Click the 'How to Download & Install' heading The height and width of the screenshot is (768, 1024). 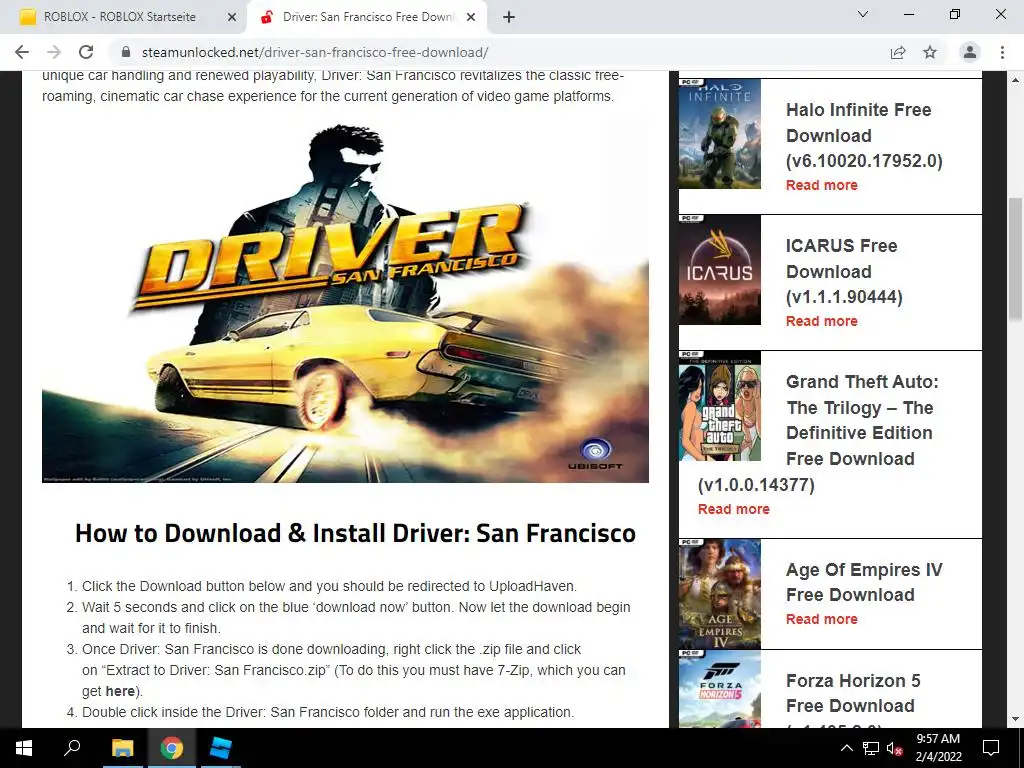355,533
